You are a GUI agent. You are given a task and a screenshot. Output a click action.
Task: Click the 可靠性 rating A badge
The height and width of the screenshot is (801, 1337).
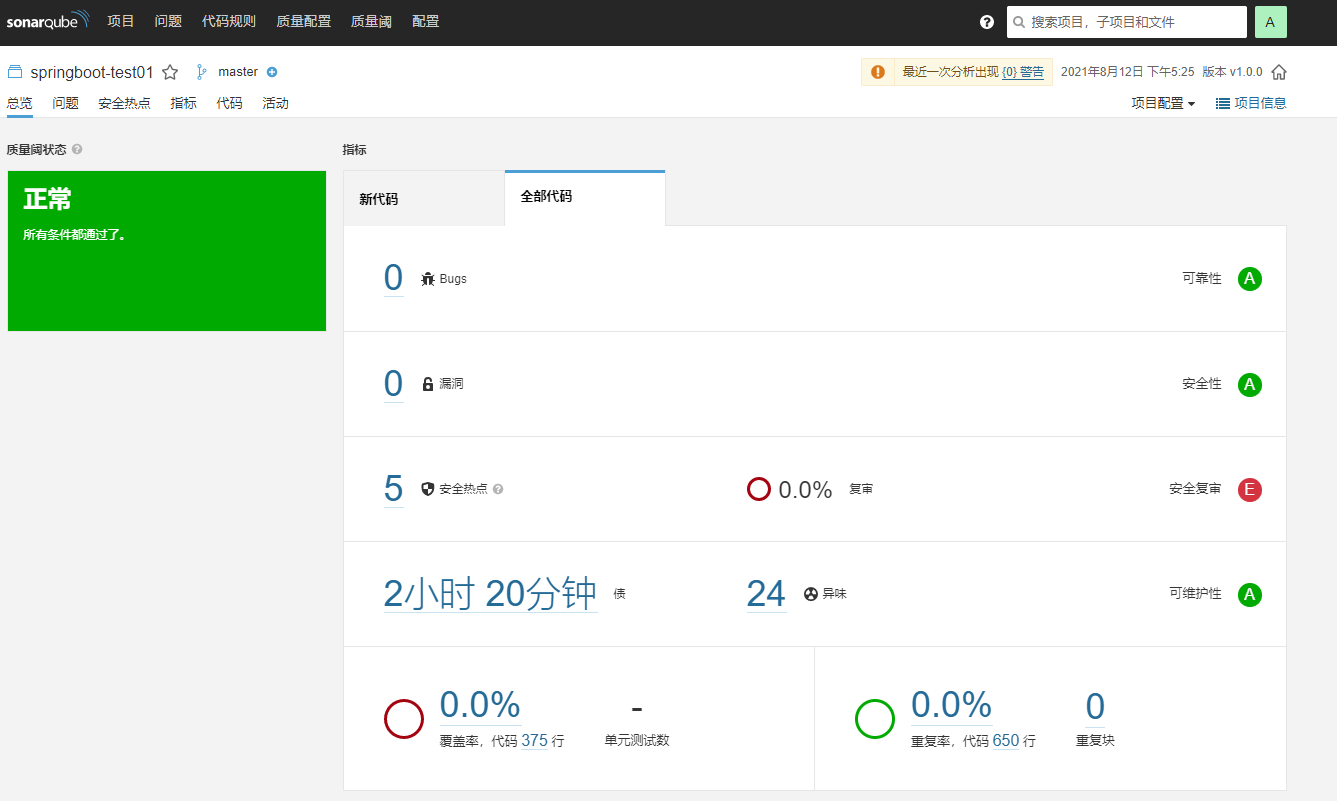point(1249,279)
